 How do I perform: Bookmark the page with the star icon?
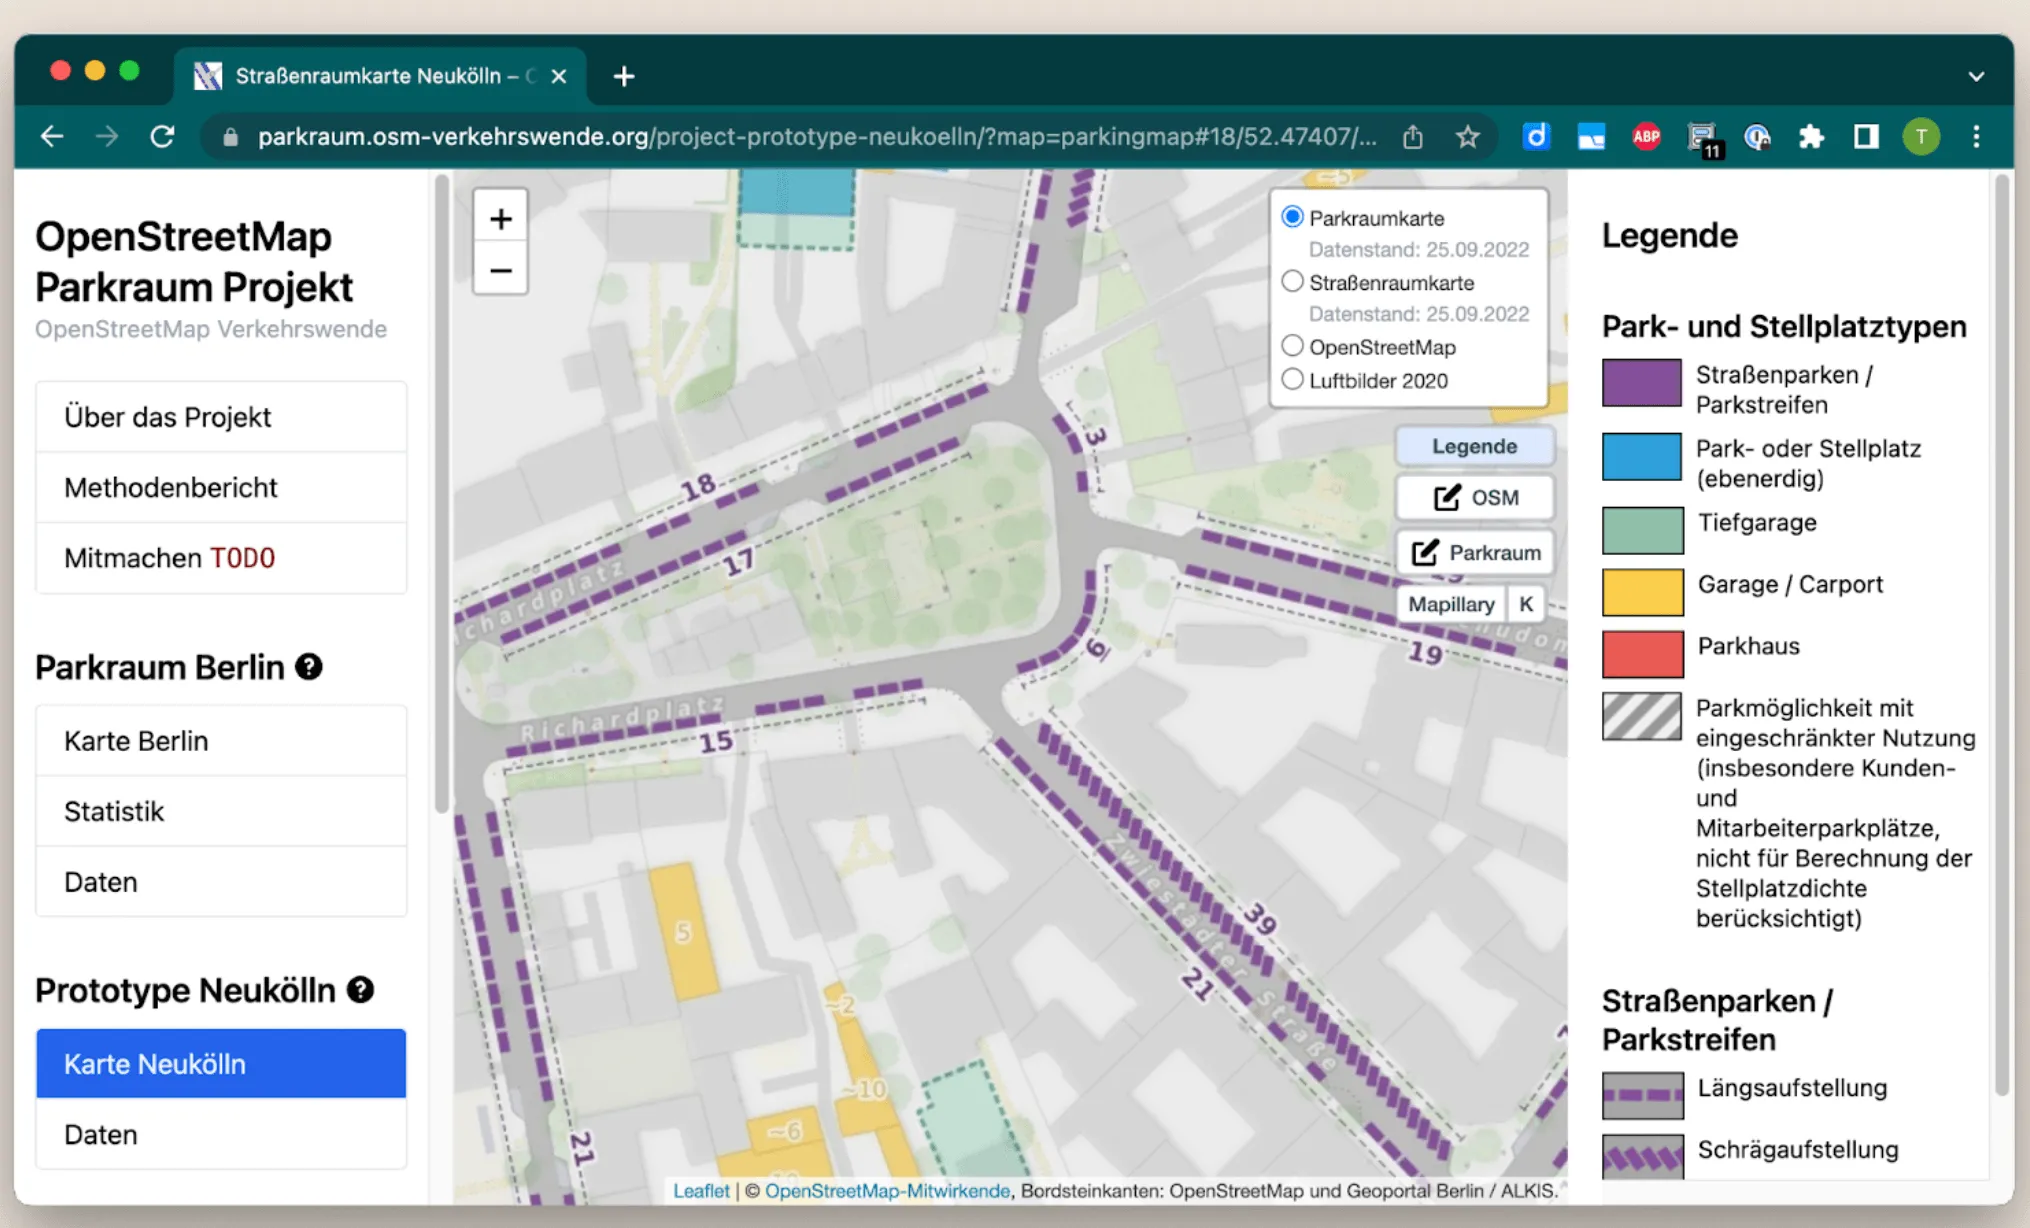[1467, 137]
